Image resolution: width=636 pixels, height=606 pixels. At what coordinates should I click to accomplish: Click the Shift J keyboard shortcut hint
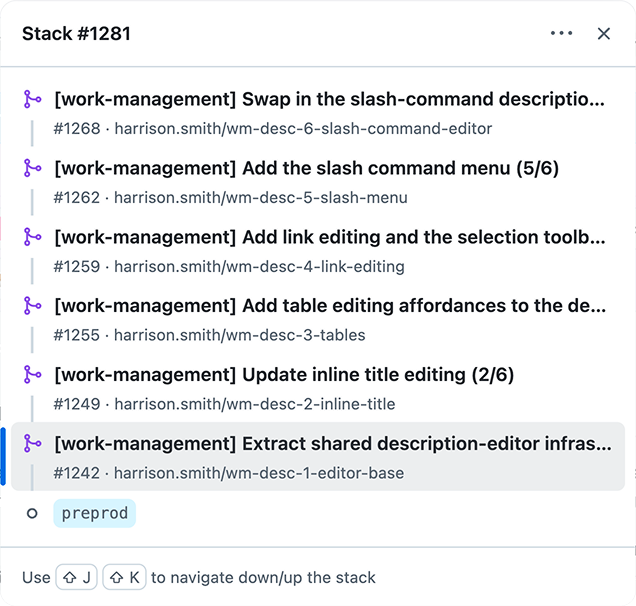(x=76, y=577)
